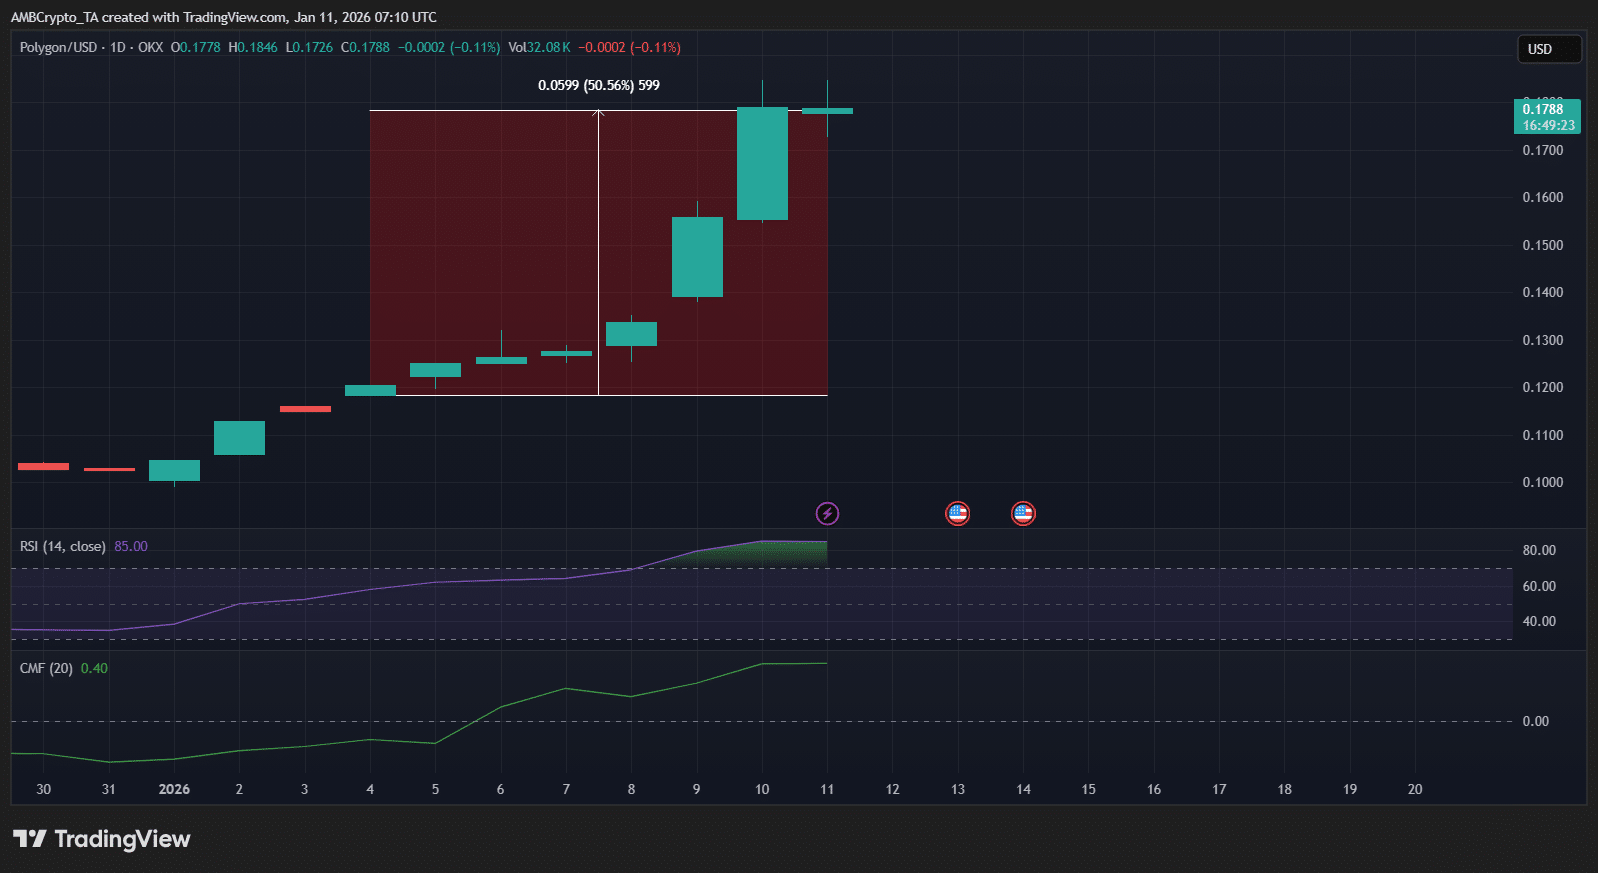Click the 0.1000 price scale label
The width and height of the screenshot is (1598, 873).
pyautogui.click(x=1542, y=482)
